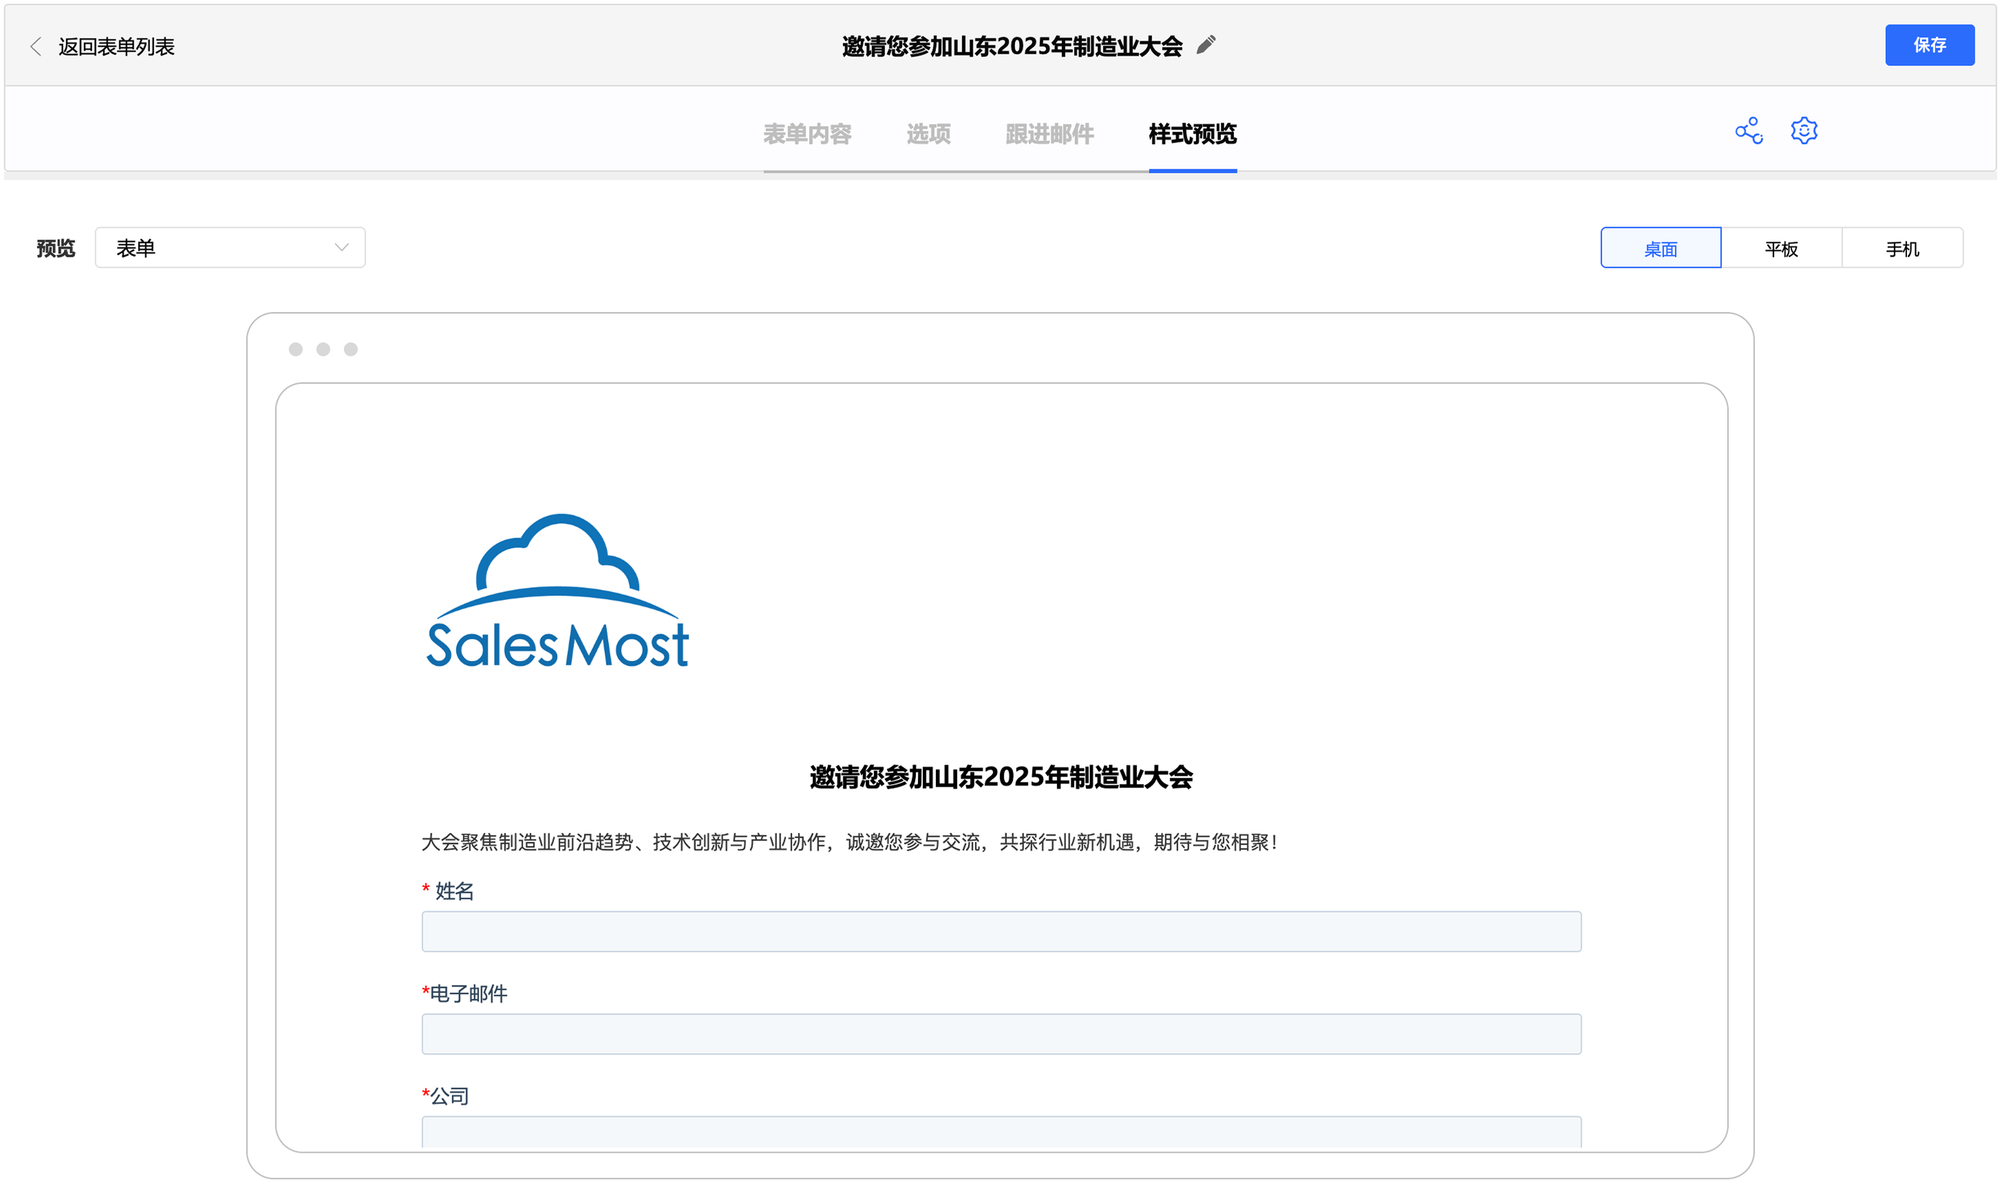Click the blue 保存 button
The width and height of the screenshot is (2000, 1188).
[1929, 45]
